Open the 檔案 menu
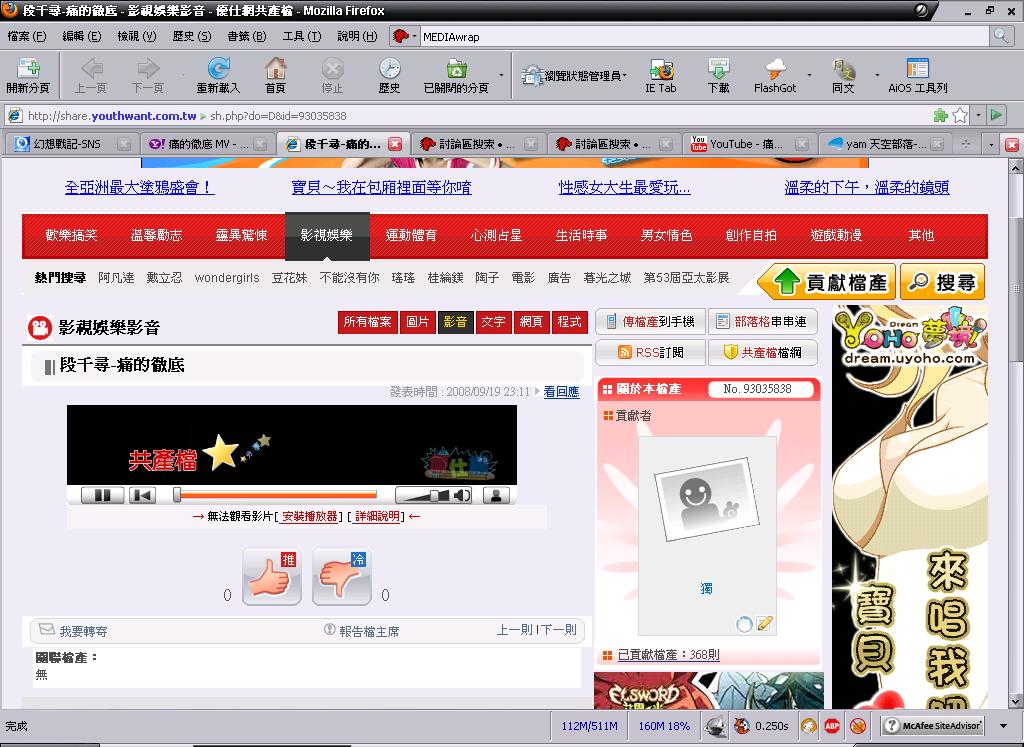This screenshot has width=1024, height=747. coord(27,37)
